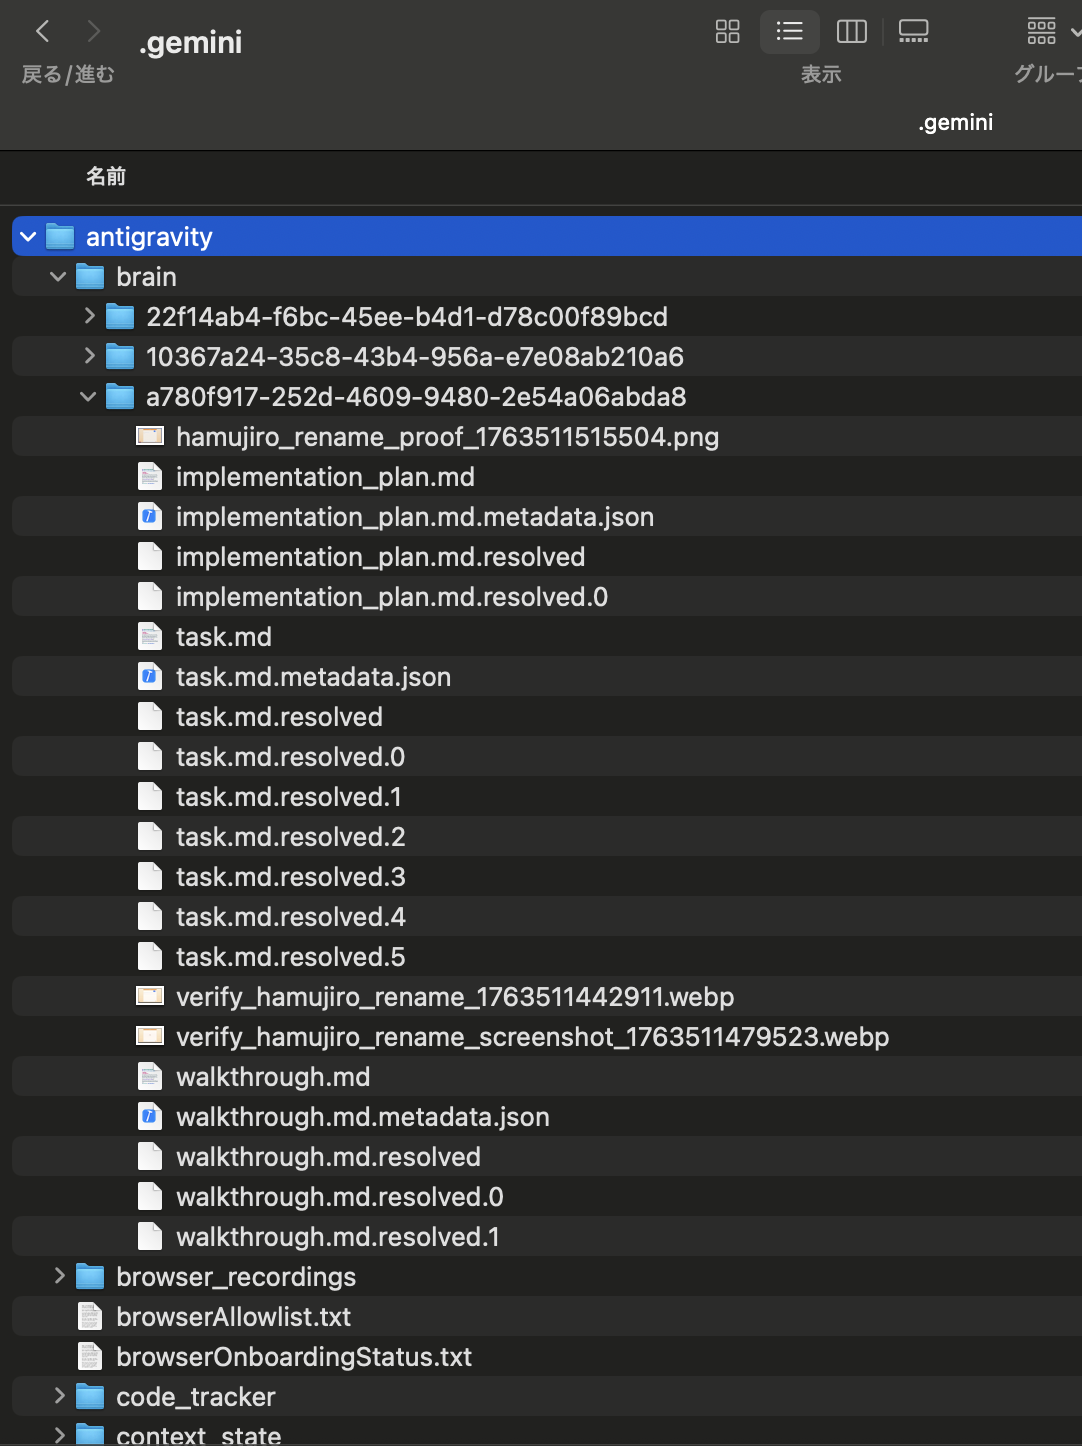Click the task.md file icon
1082x1446 pixels.
tap(150, 637)
